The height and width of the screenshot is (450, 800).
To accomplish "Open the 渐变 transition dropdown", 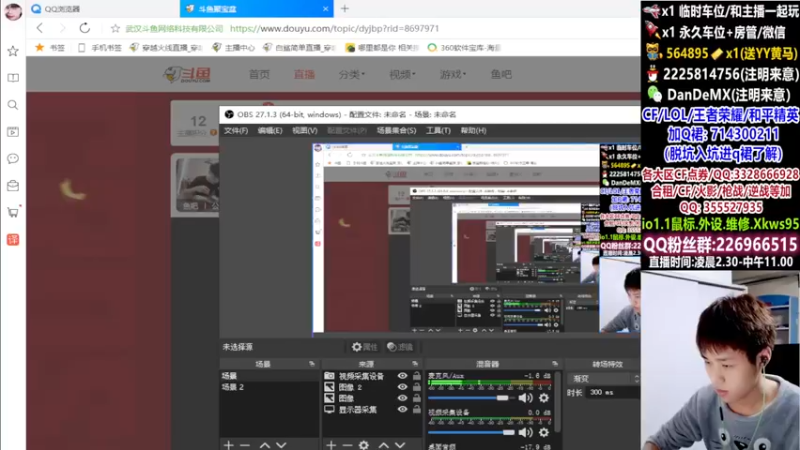I will point(604,379).
